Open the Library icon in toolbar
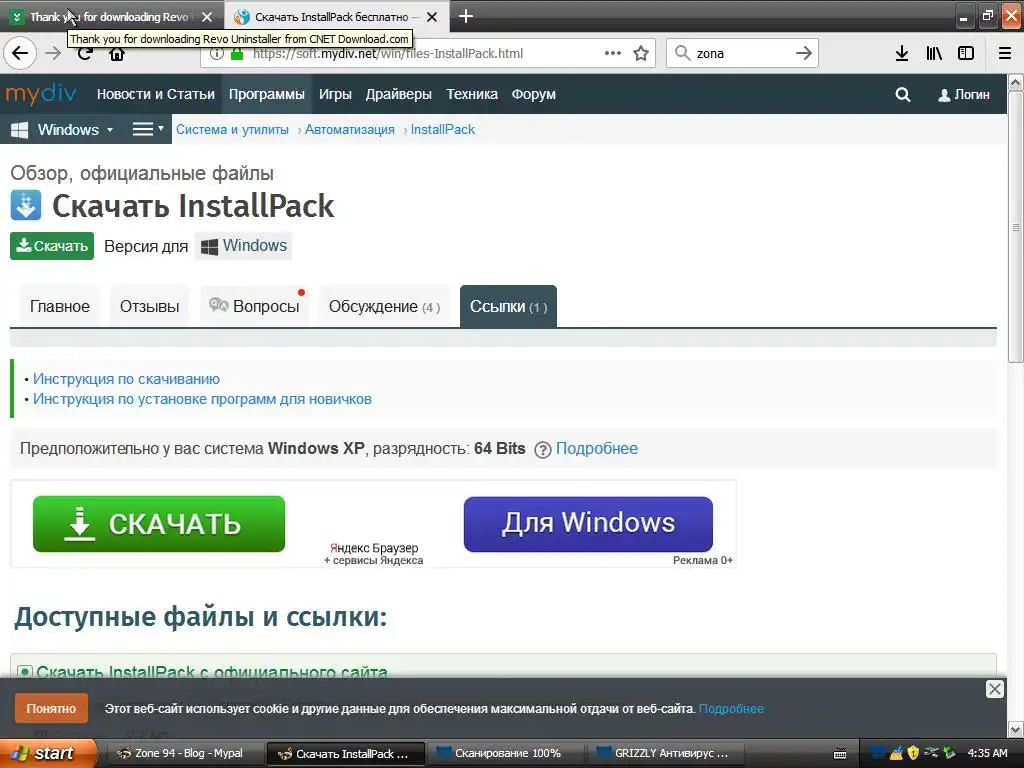 [x=934, y=54]
